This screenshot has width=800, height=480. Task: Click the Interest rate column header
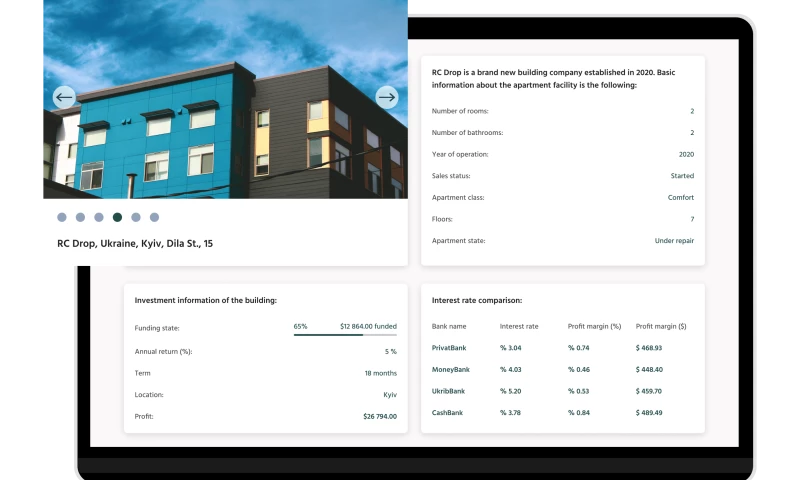point(519,326)
